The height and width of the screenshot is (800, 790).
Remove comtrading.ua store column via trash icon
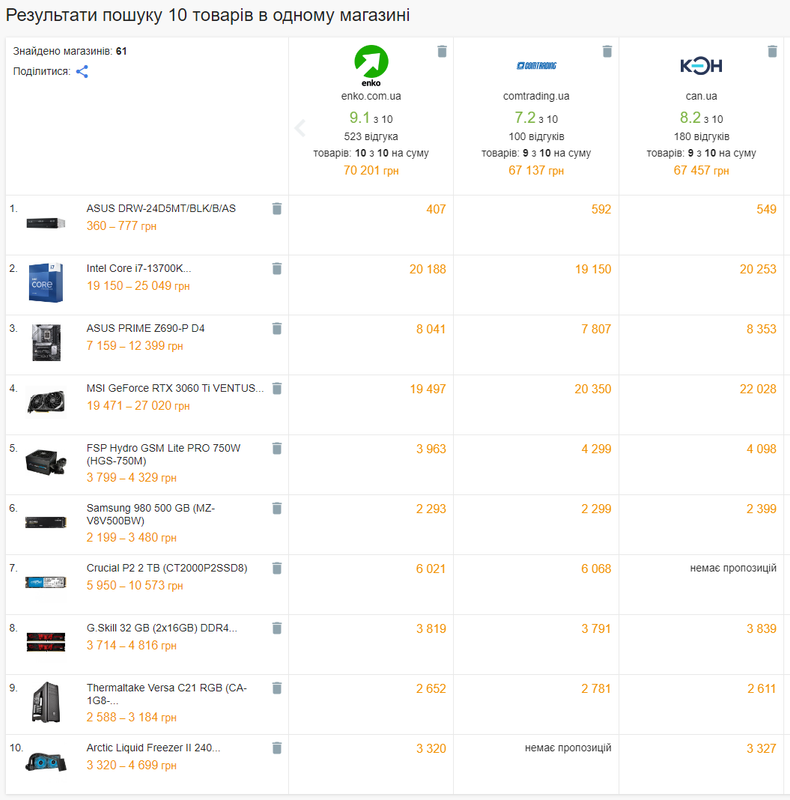click(x=607, y=51)
